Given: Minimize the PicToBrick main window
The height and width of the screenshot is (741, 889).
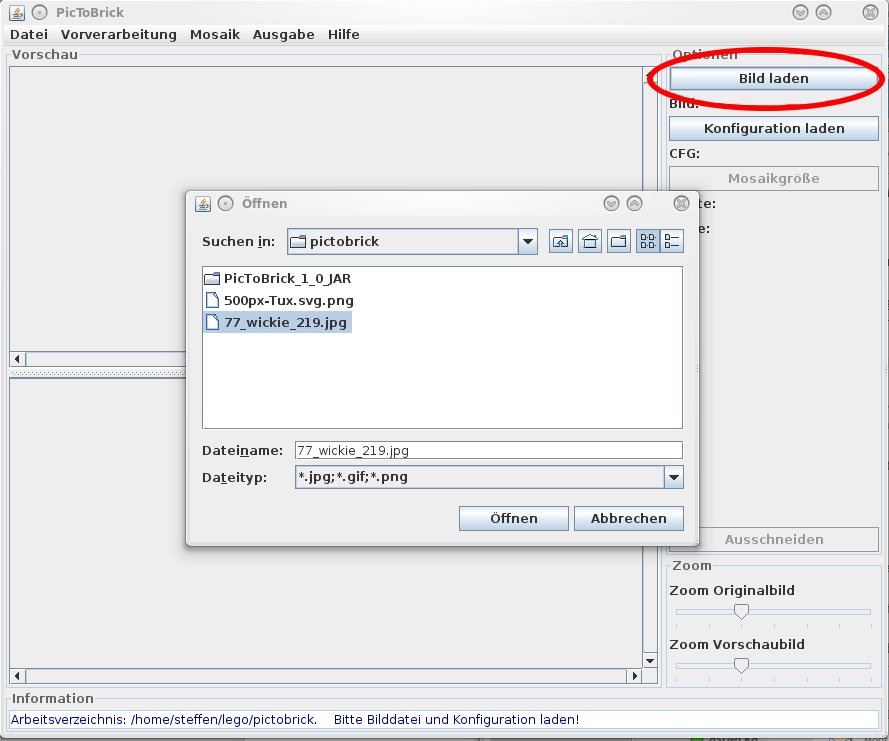Looking at the screenshot, I should [800, 12].
